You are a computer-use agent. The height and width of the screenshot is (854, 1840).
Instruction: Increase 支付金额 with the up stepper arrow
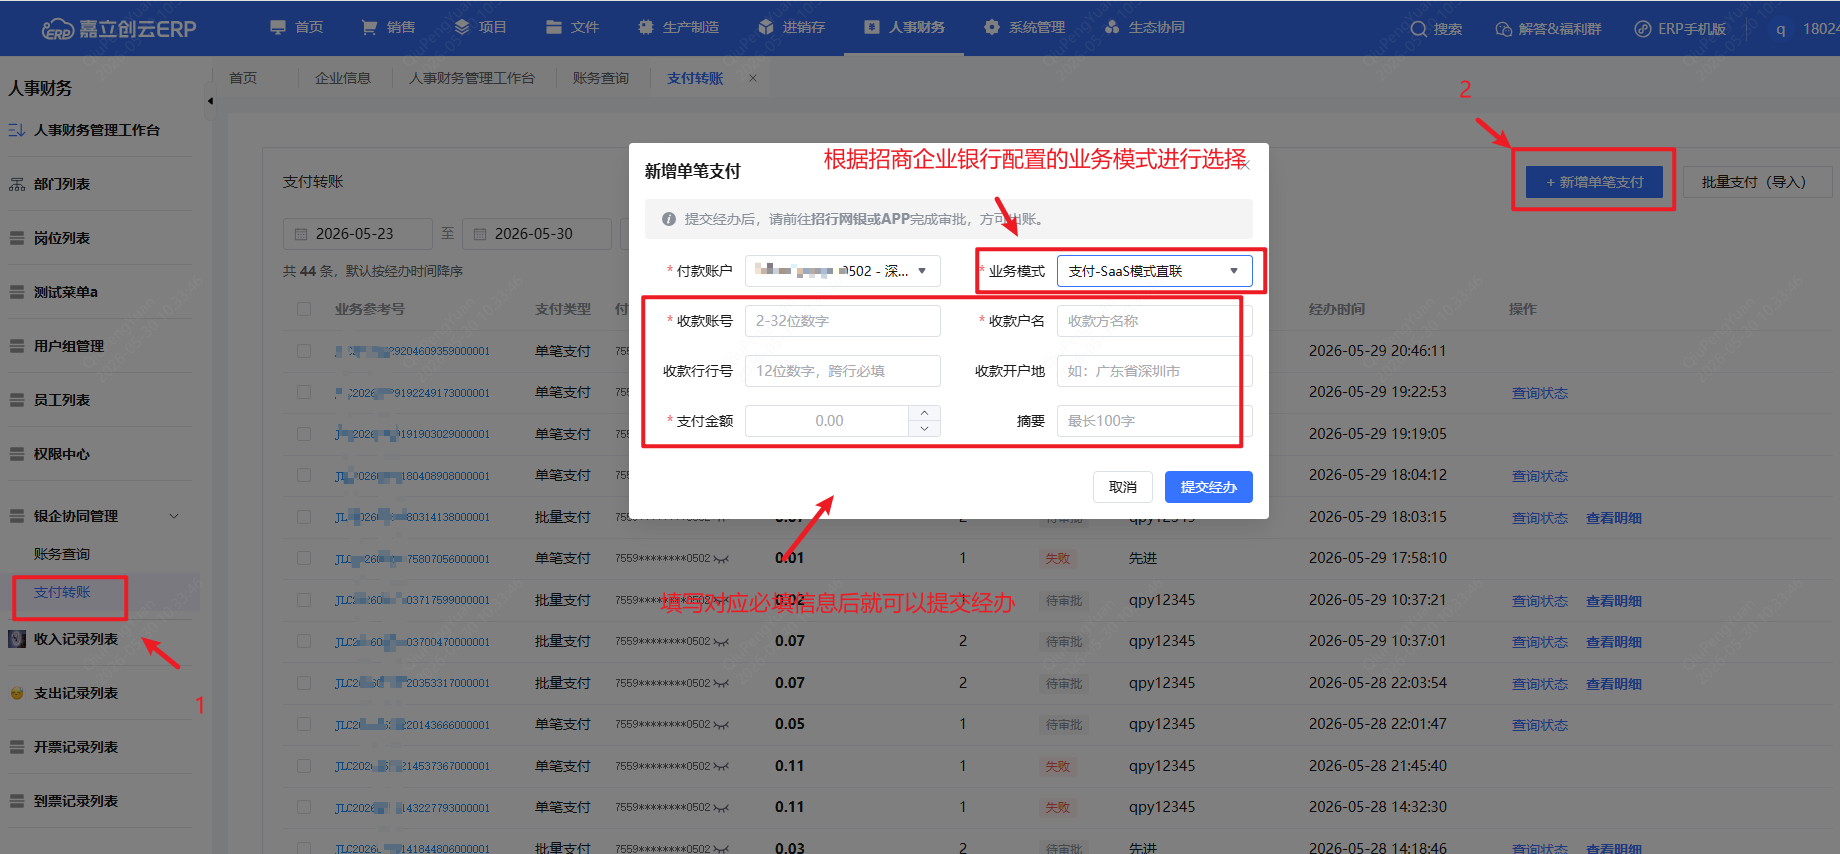(x=924, y=413)
